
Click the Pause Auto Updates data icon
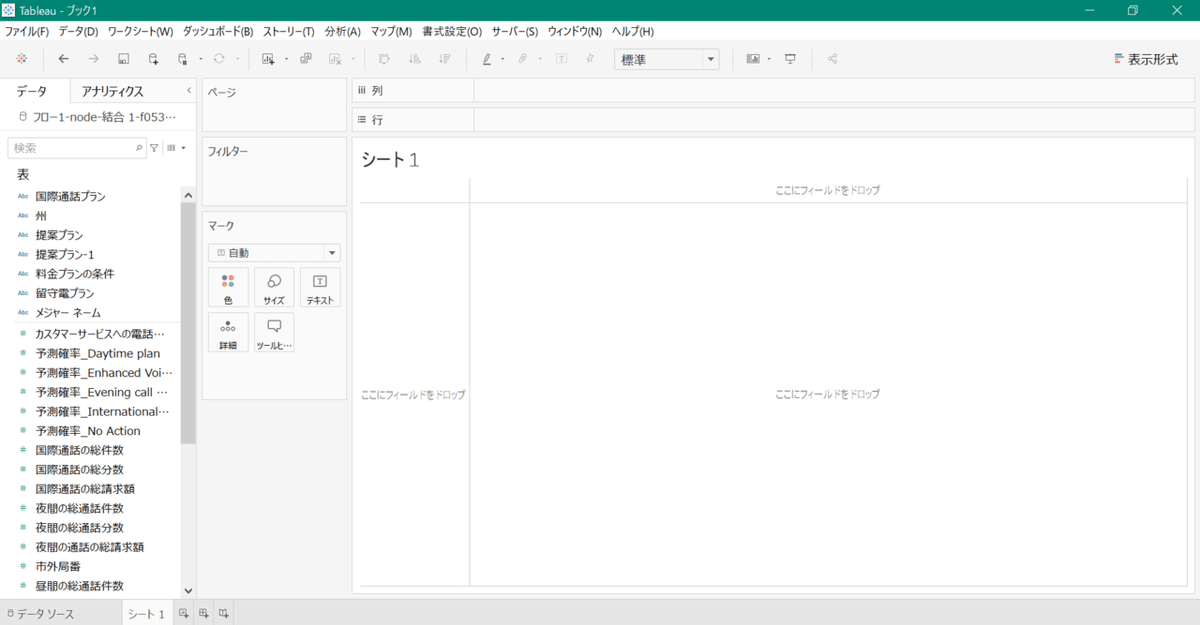coord(182,59)
